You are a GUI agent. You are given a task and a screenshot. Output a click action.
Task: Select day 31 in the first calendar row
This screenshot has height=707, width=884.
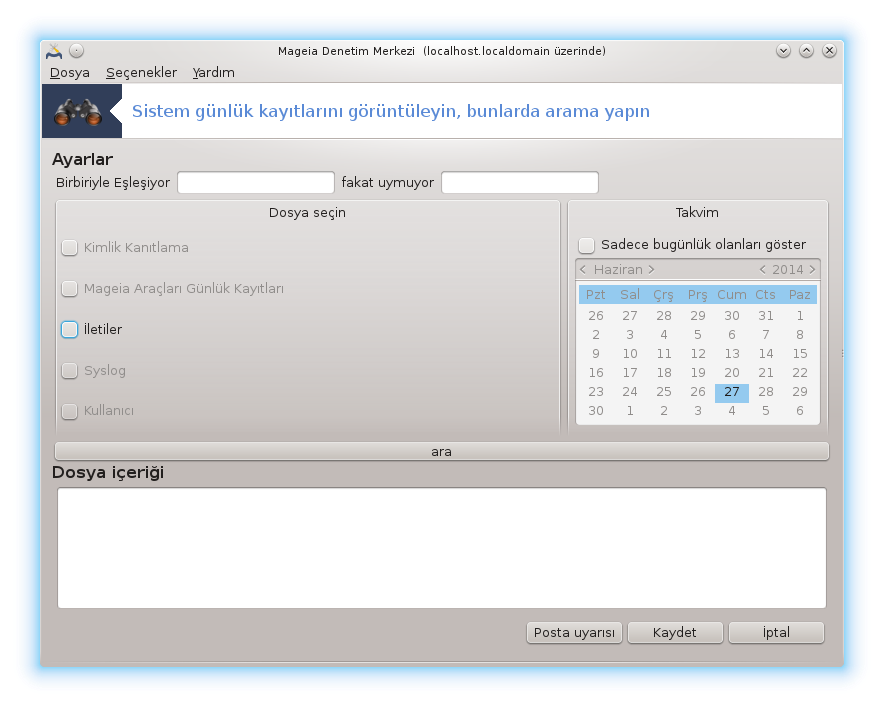point(766,316)
